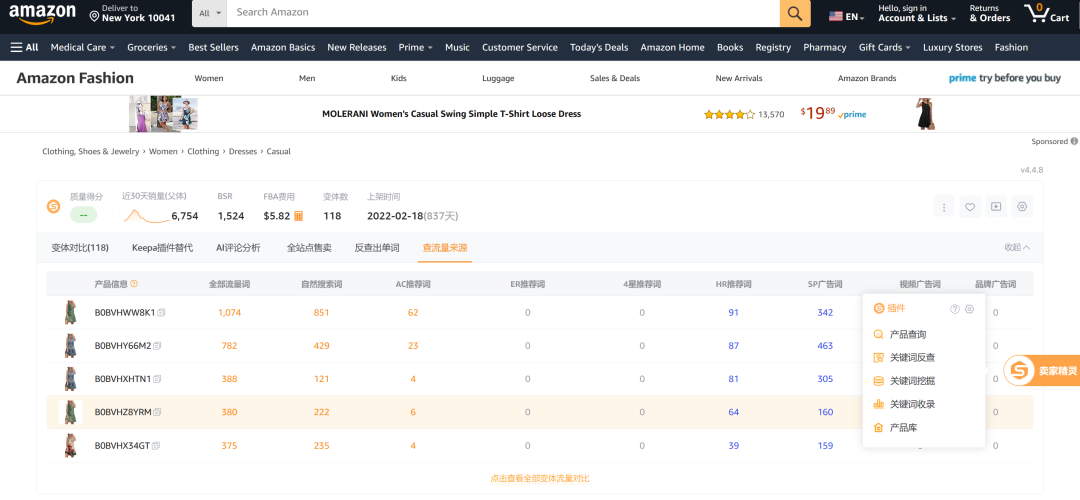Click 点击查看全部变体流量对比 link
This screenshot has height=500, width=1080.
[539, 478]
